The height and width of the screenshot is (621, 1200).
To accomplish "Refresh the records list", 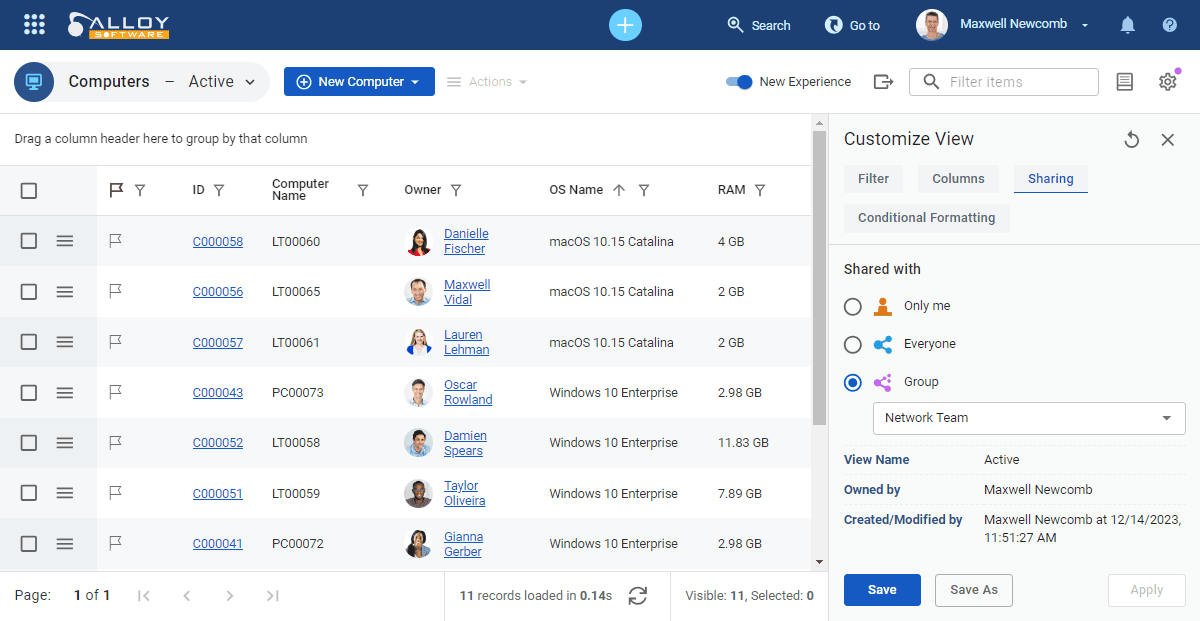I will click(638, 596).
